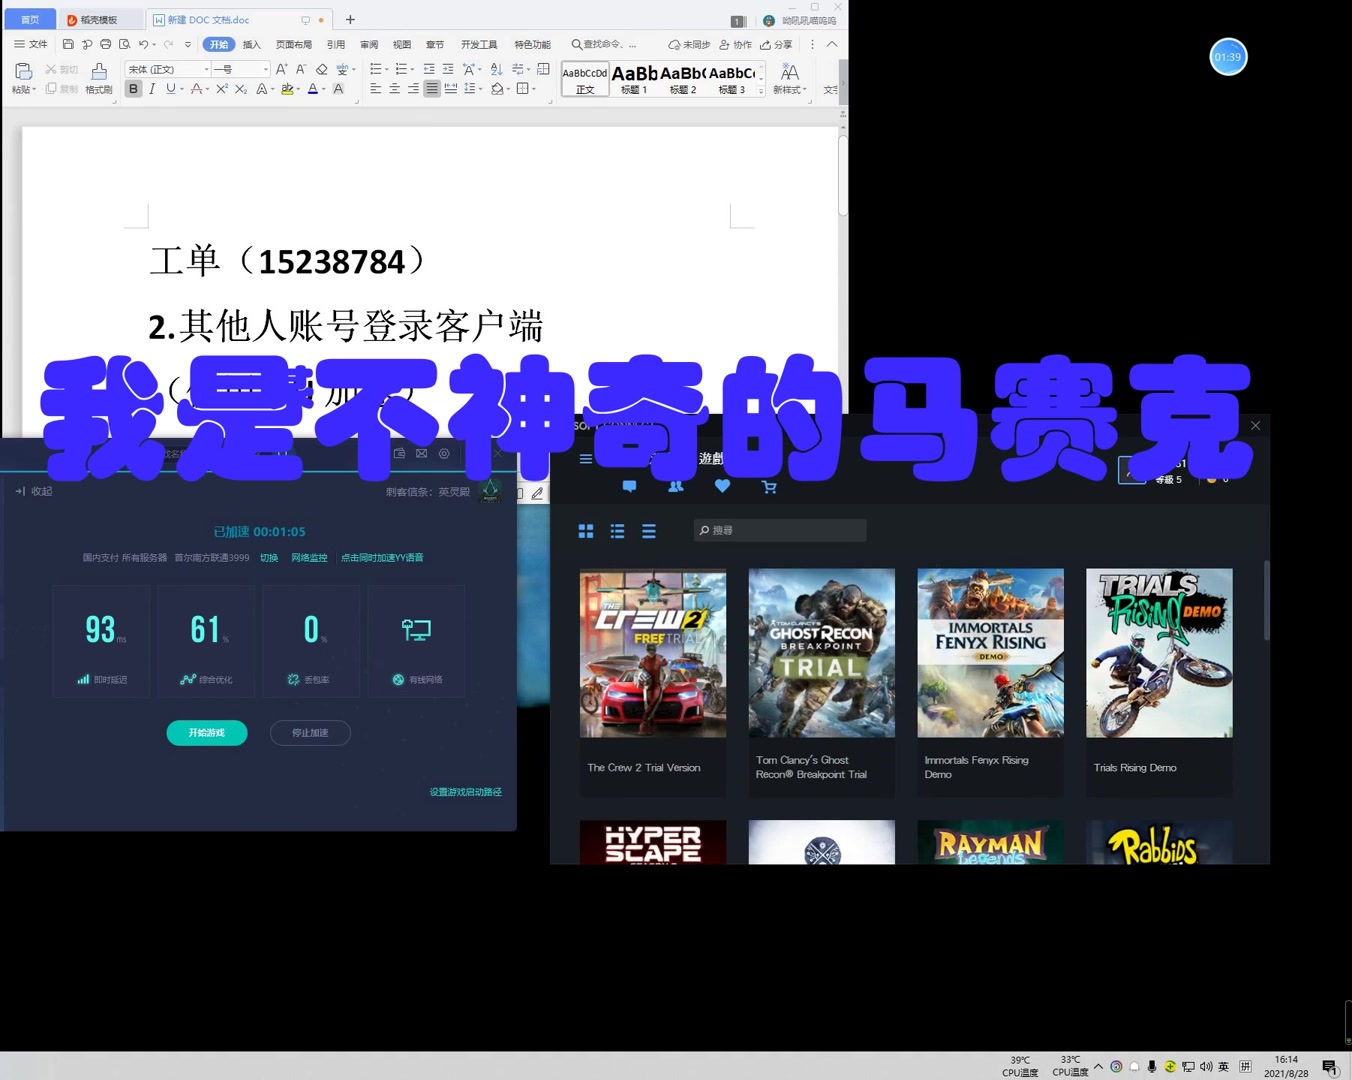Switch game library to compact list view
Screen dimensions: 1352x1080
point(649,531)
